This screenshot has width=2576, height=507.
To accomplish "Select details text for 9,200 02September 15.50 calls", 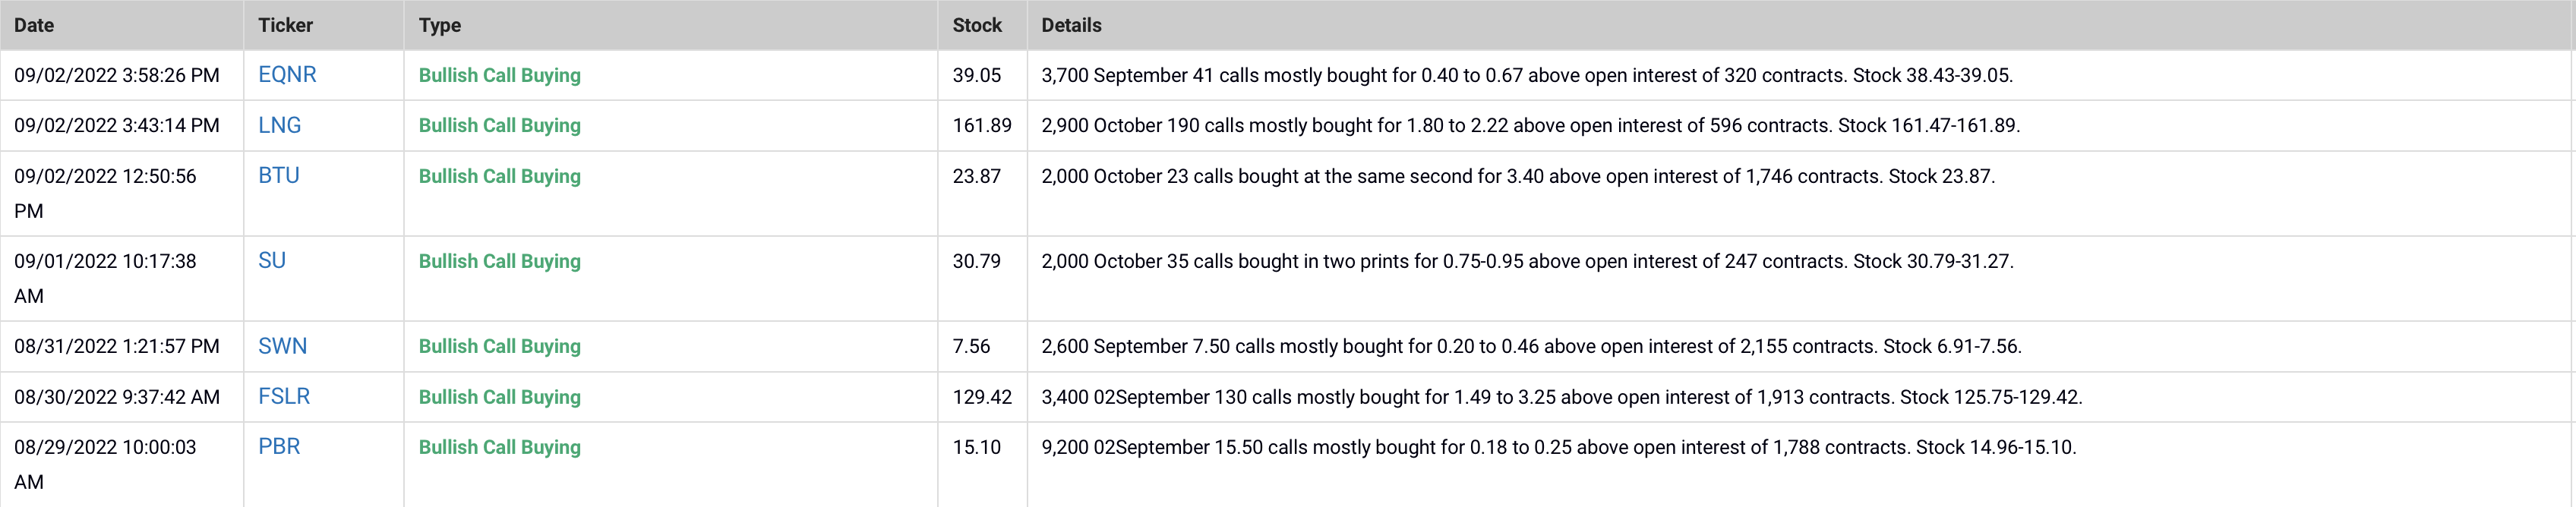I will [1558, 447].
